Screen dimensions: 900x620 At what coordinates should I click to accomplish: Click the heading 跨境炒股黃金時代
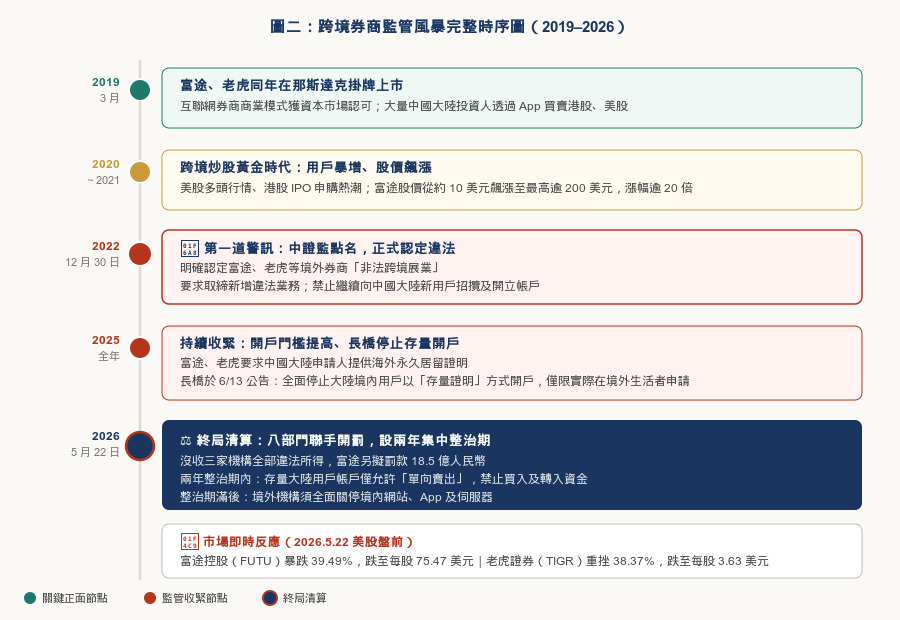306,168
